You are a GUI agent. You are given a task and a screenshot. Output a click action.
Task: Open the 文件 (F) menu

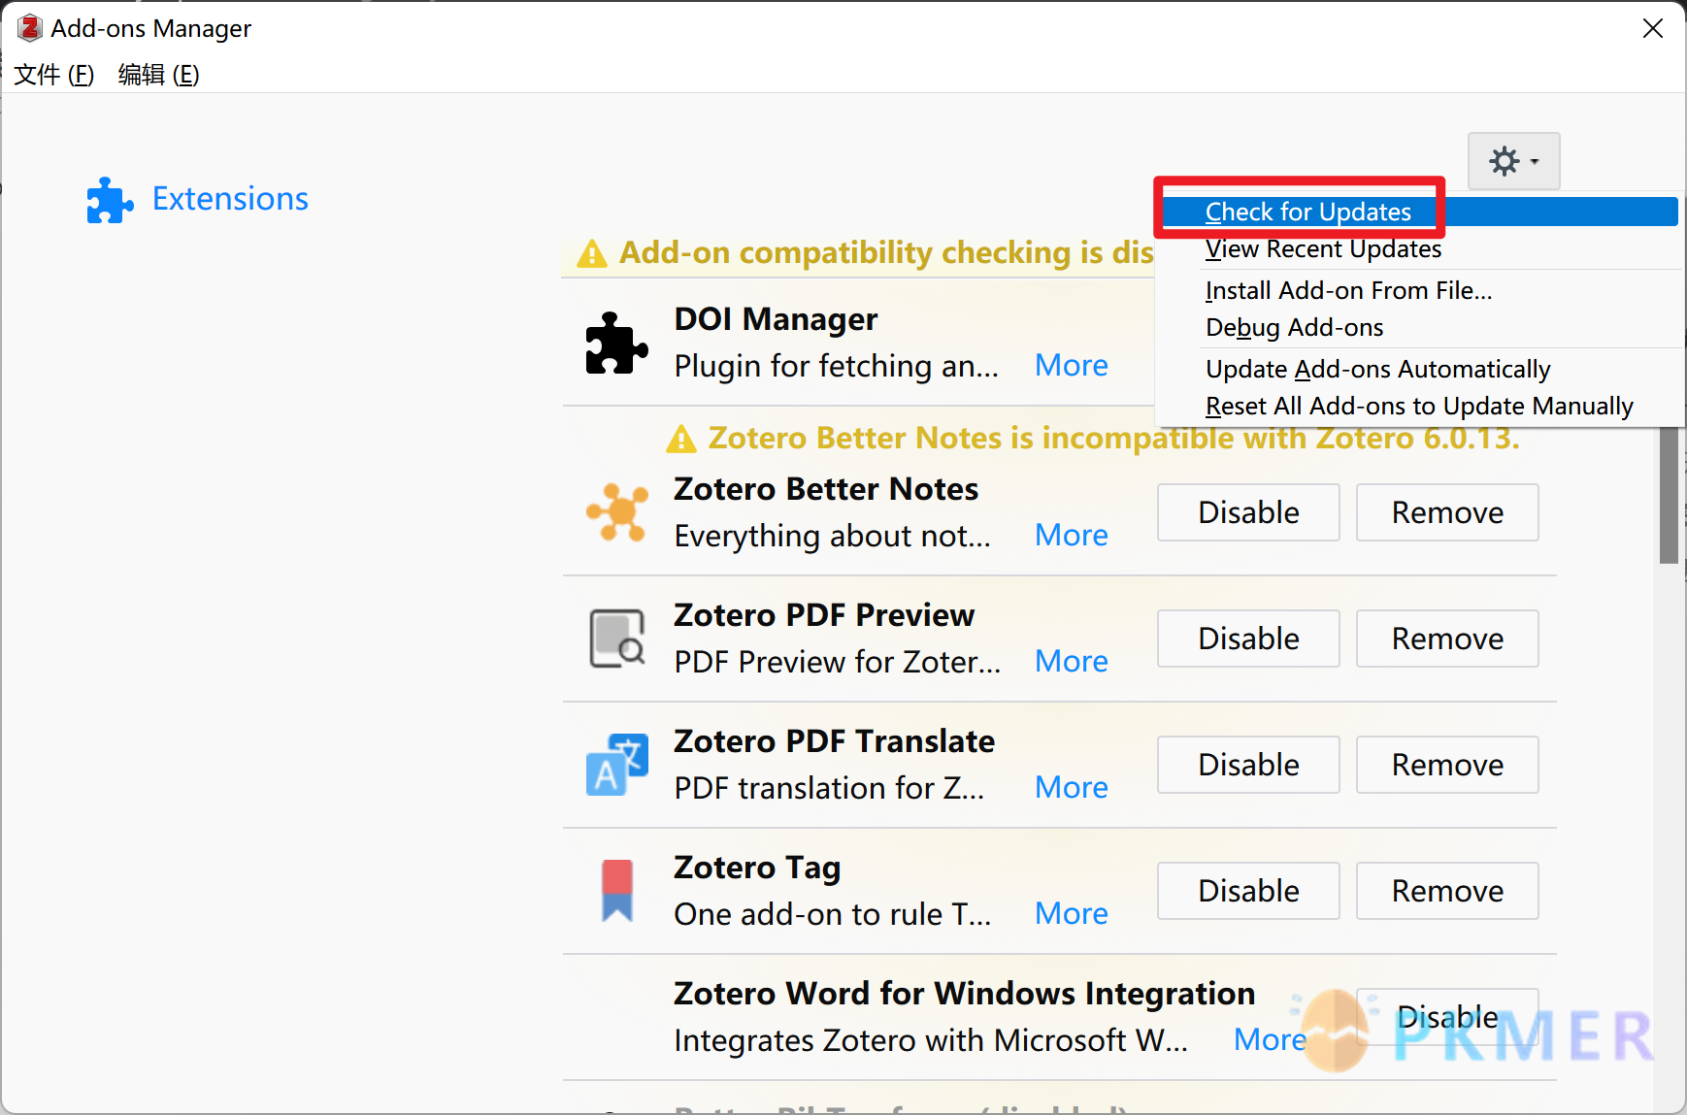point(54,74)
